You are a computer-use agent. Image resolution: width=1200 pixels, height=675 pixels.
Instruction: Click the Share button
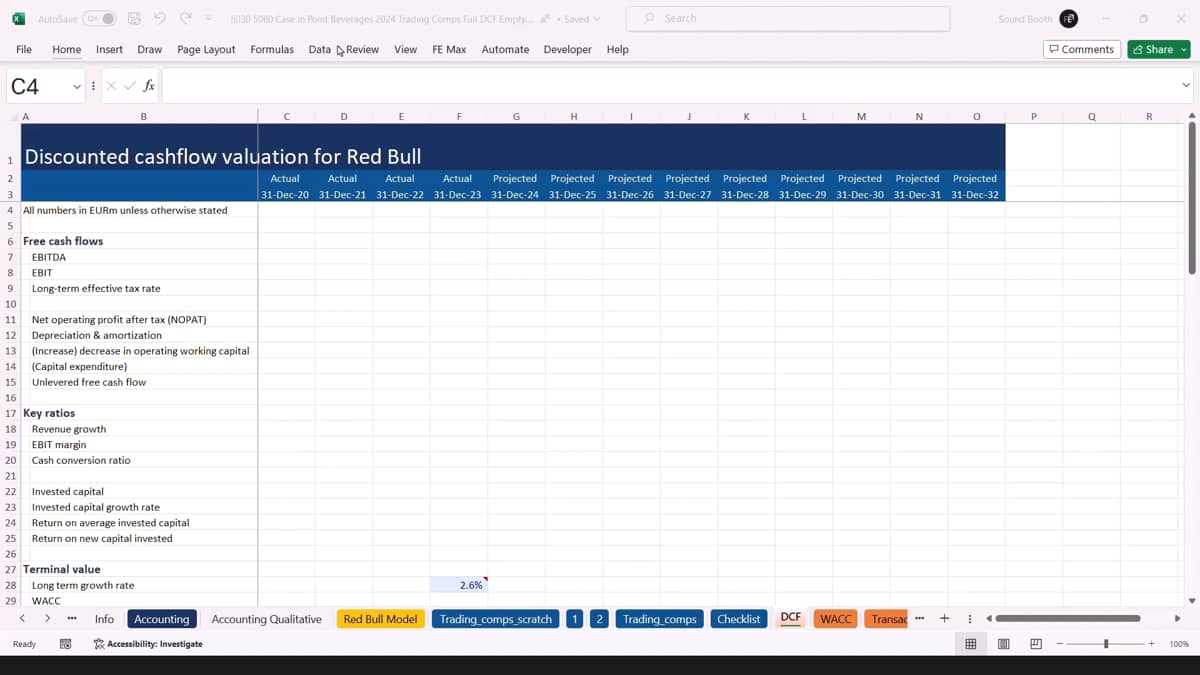pos(1158,49)
